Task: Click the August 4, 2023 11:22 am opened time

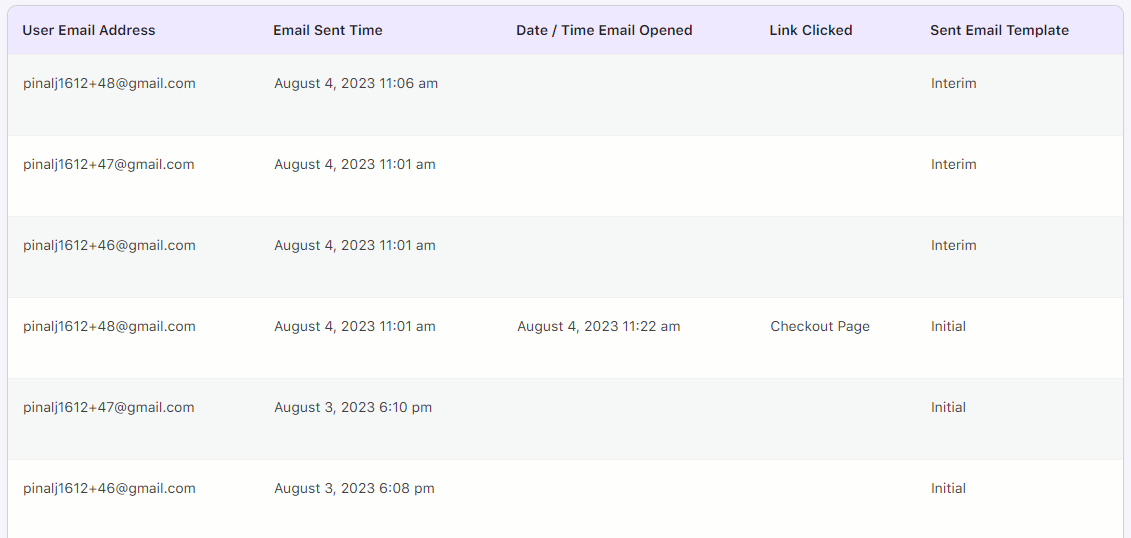Action: click(599, 327)
